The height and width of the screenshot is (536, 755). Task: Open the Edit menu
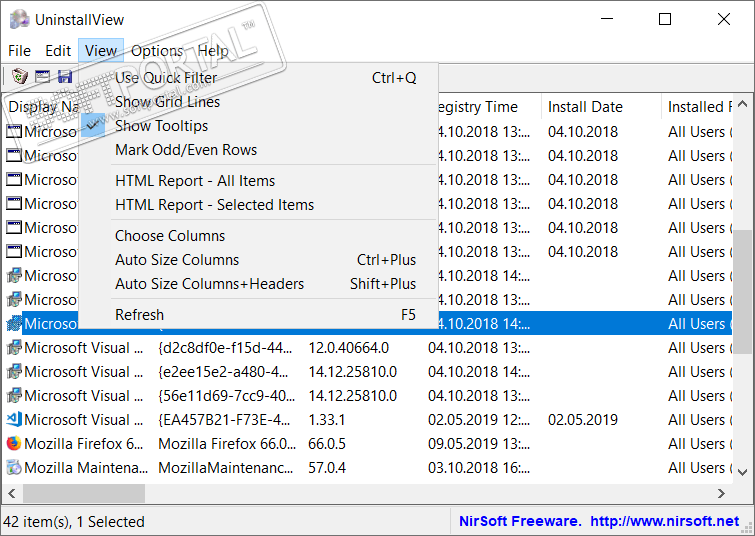[x=58, y=51]
